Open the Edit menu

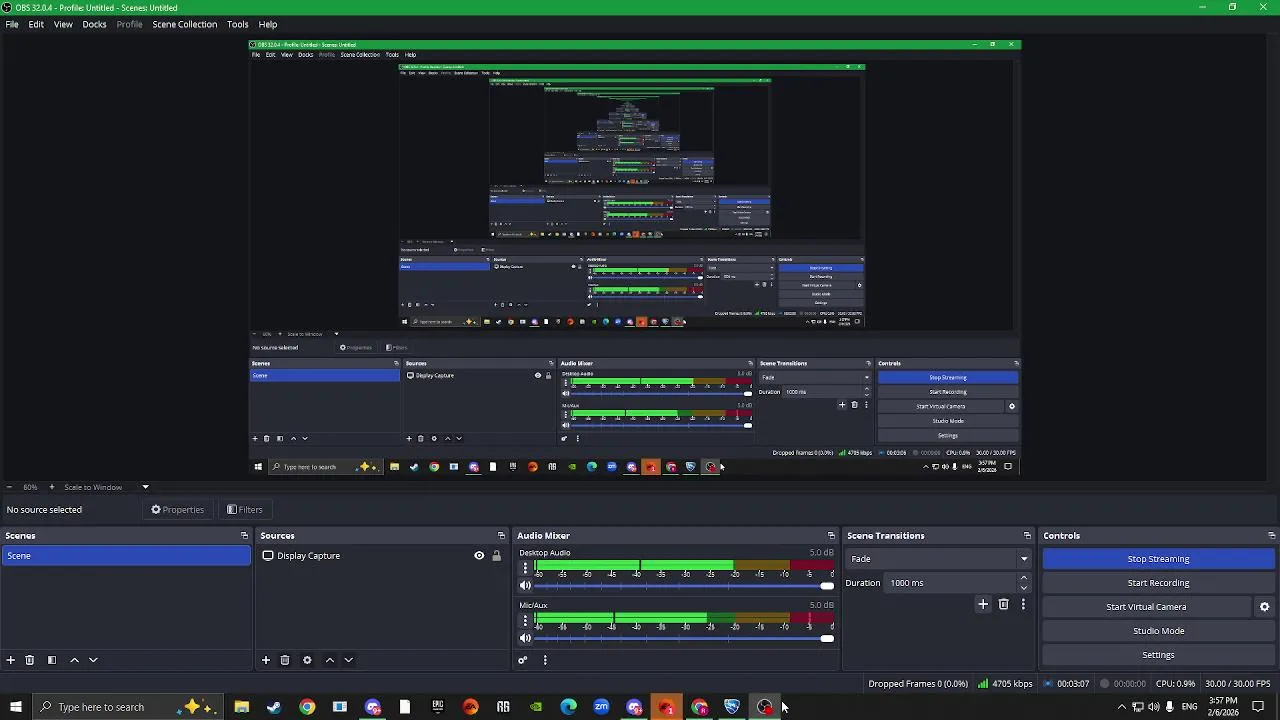pos(36,24)
